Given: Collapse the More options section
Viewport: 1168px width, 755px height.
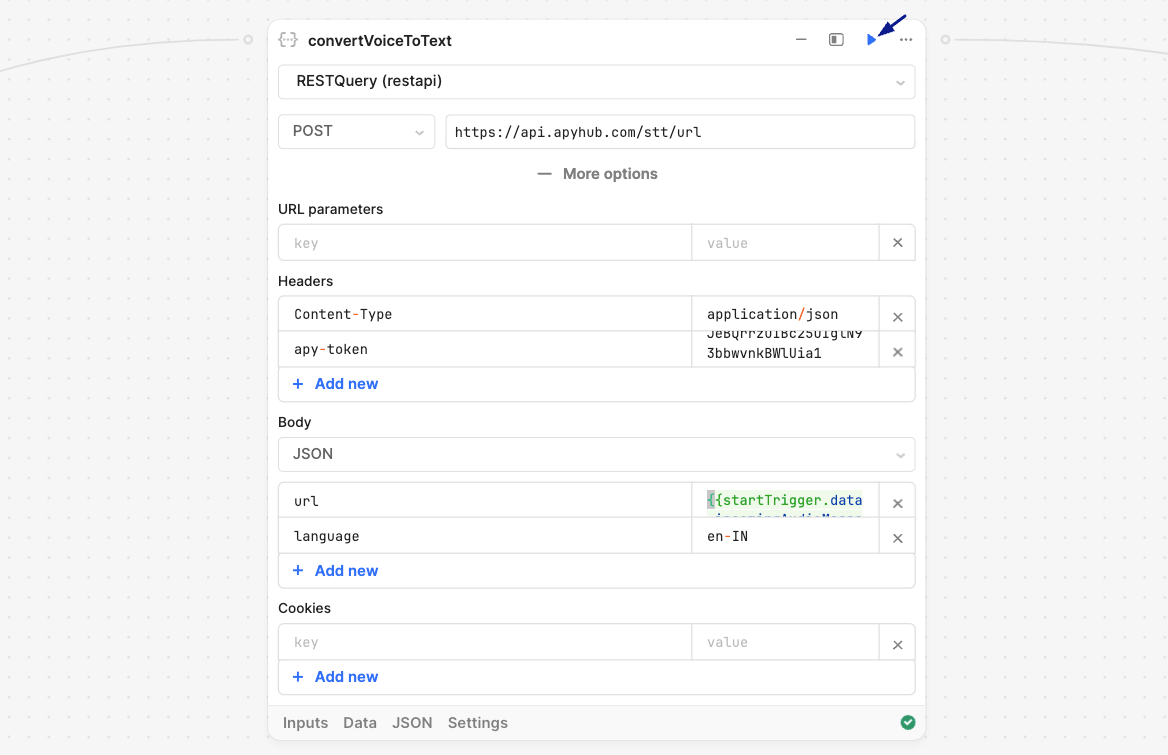Looking at the screenshot, I should click(597, 174).
